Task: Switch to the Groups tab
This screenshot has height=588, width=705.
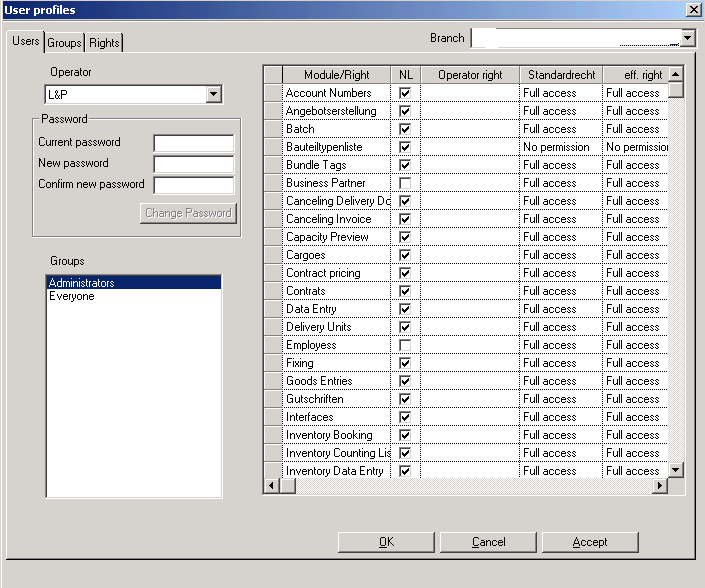Action: coord(65,43)
